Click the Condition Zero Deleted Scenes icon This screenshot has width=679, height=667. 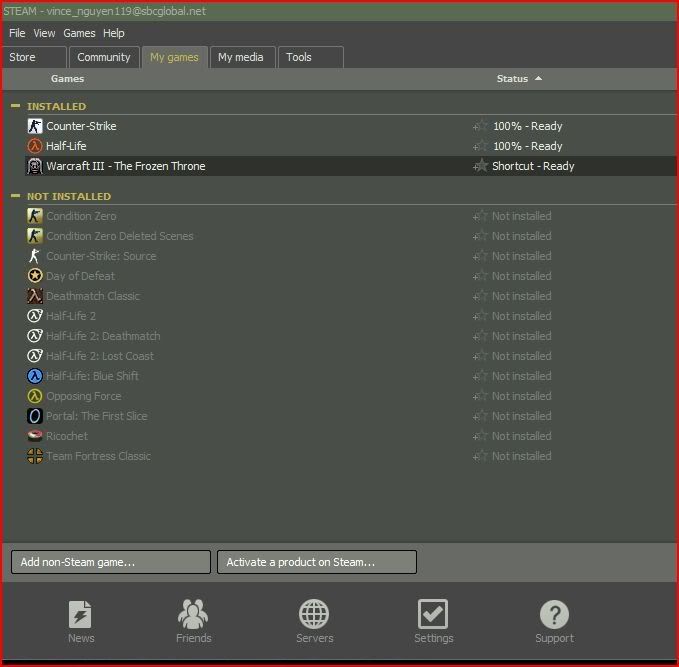(35, 236)
